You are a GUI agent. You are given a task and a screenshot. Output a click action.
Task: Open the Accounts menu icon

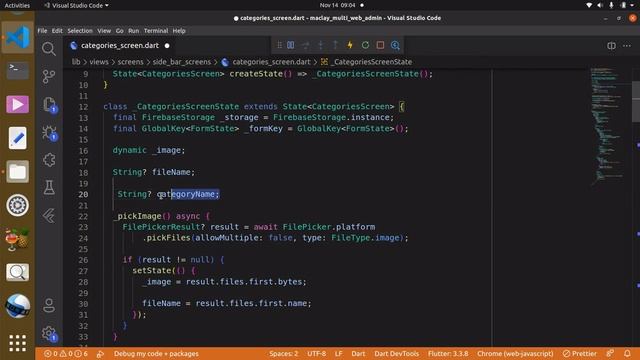pos(49,305)
